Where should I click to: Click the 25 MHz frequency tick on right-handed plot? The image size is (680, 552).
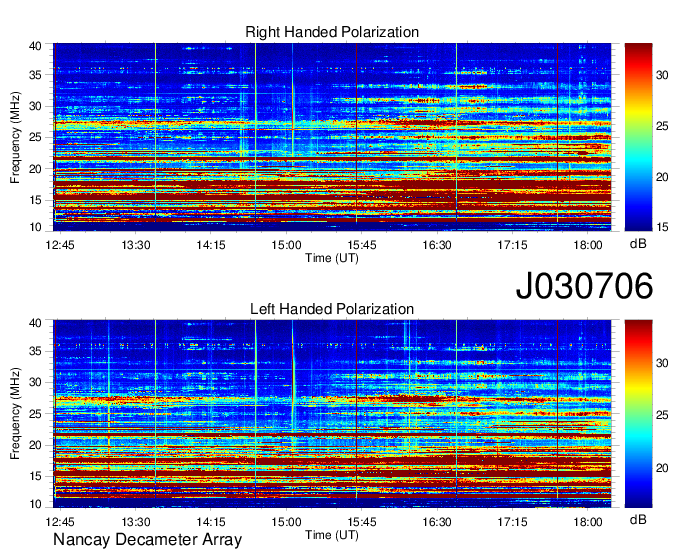pos(36,137)
